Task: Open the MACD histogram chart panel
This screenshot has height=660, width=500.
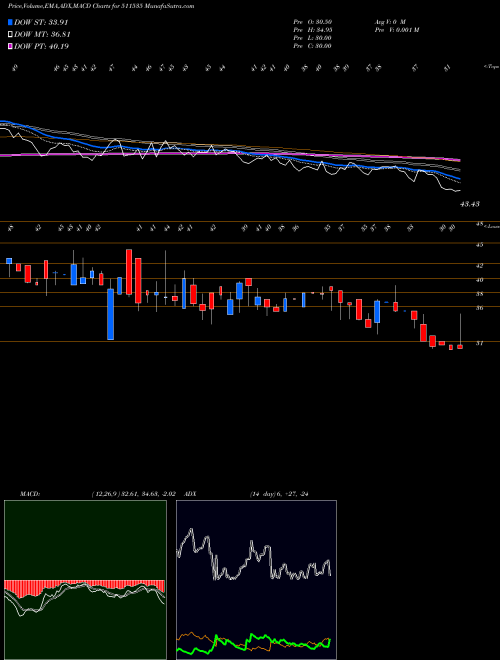Action: pos(85,580)
